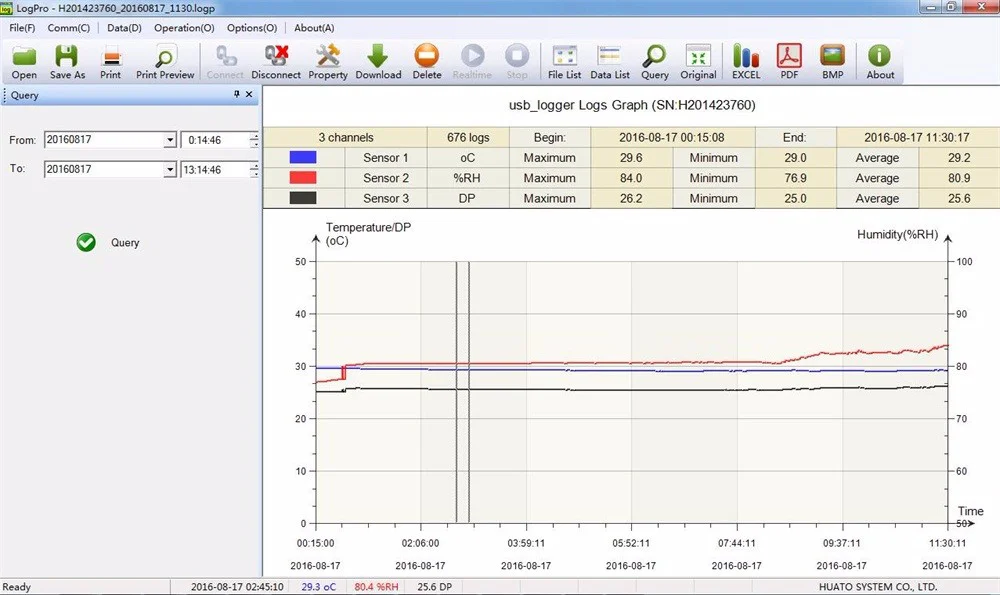
Task: Open the Data(D) menu
Action: coord(124,28)
